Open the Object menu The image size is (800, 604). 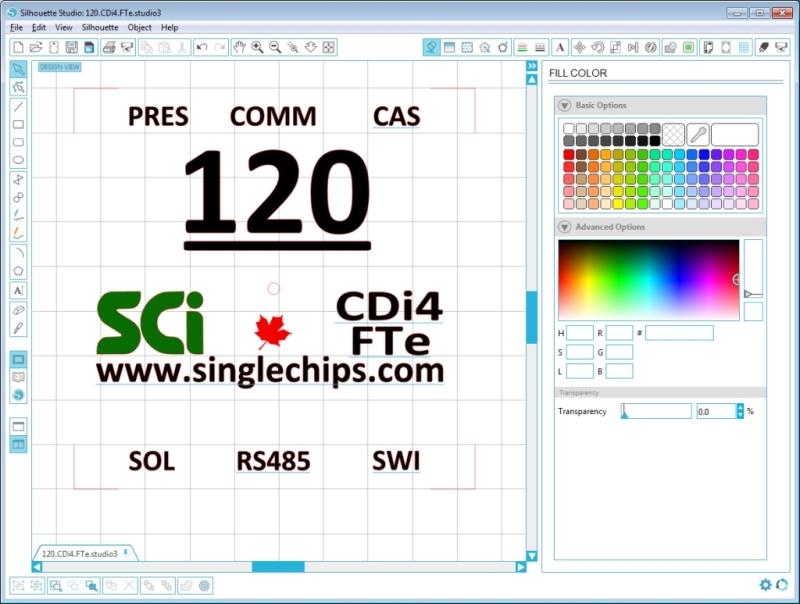pos(140,28)
